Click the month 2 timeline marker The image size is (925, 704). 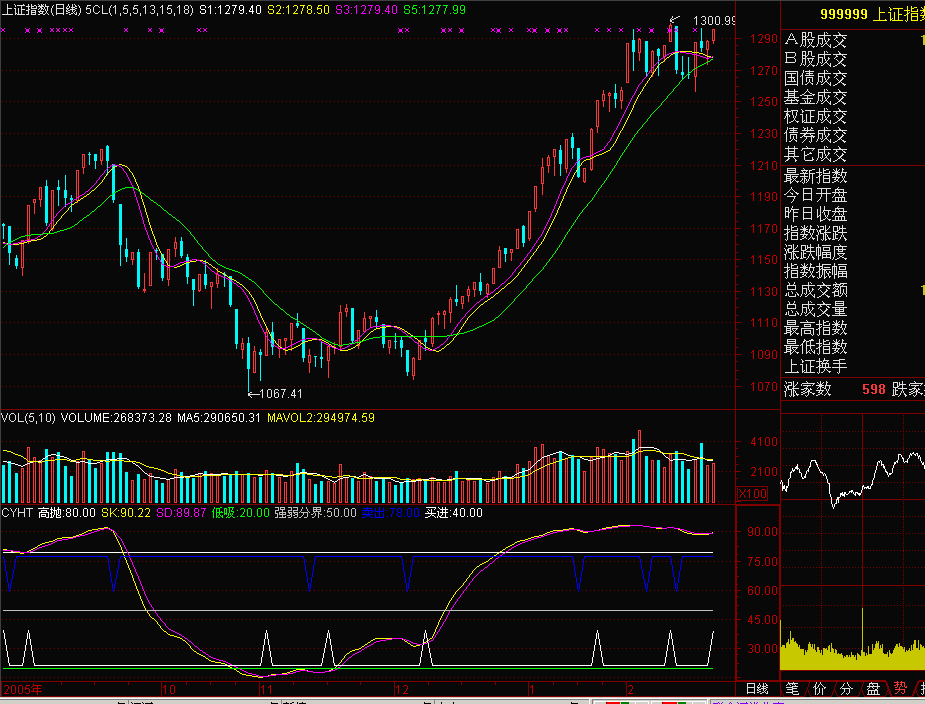(x=630, y=689)
